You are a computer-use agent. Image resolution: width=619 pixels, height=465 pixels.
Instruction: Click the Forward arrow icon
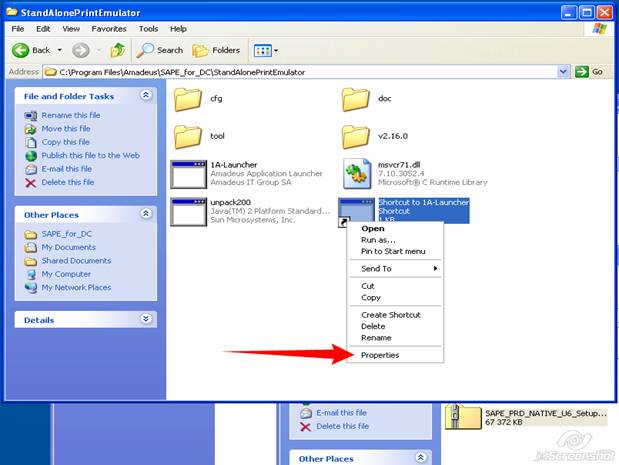coord(81,50)
